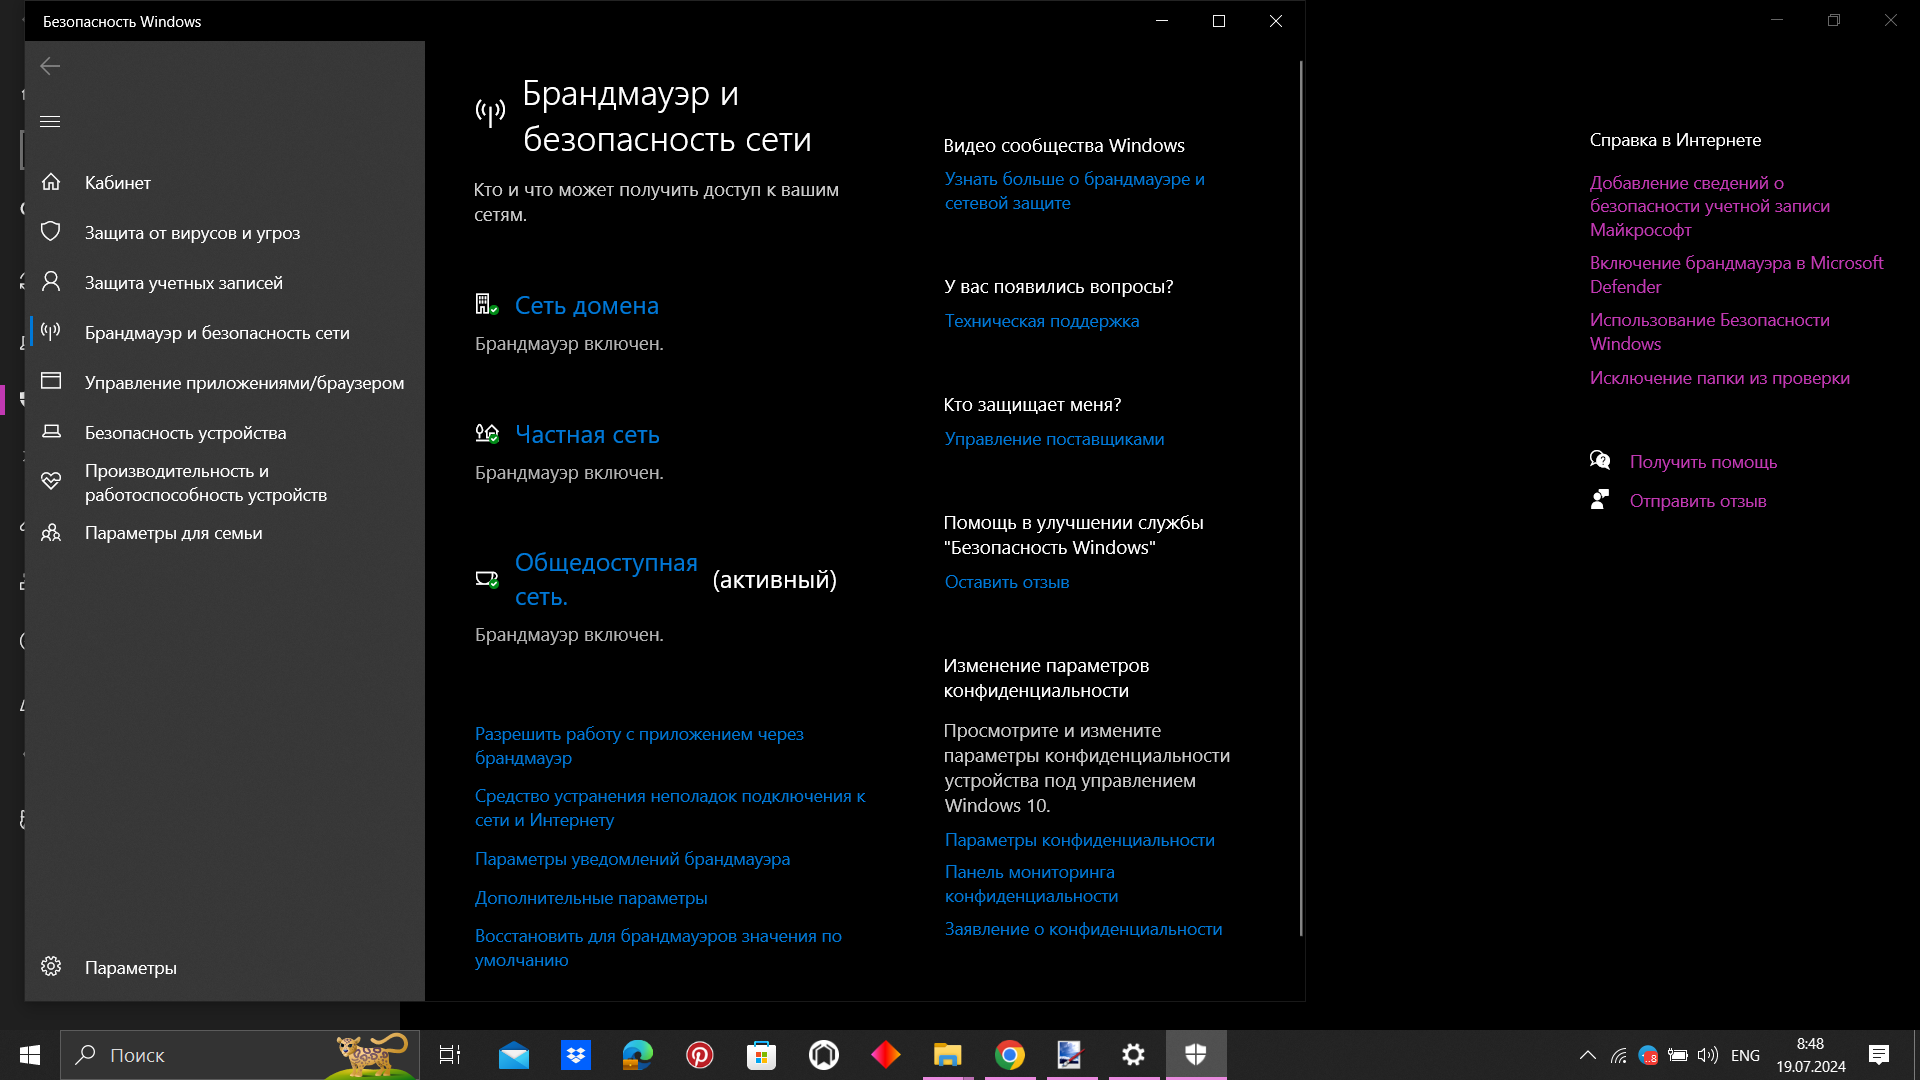
Task: Click Исключение папки из проверки in Settings window
Action: 1719,377
